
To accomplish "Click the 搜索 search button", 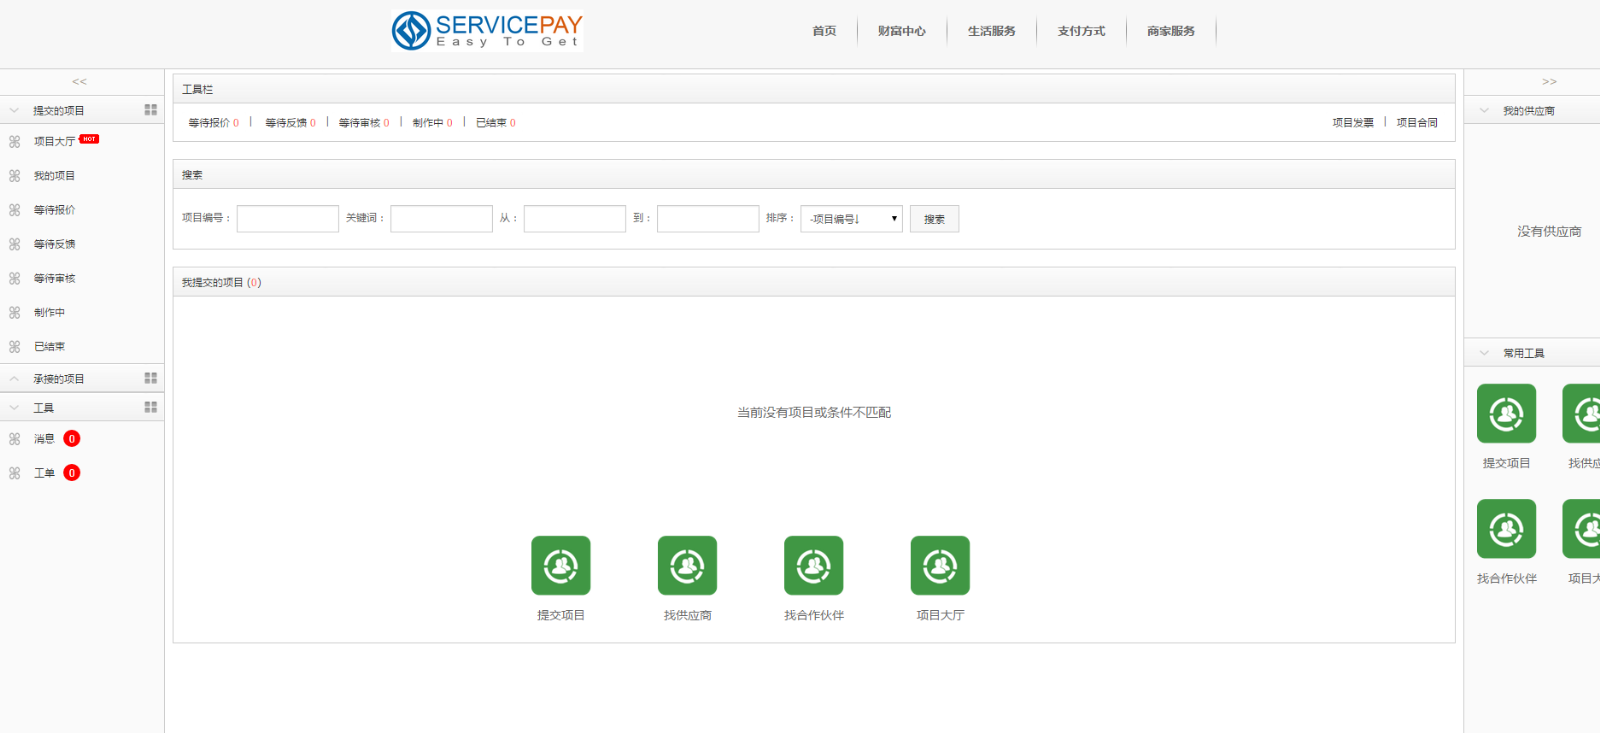I will [x=934, y=219].
